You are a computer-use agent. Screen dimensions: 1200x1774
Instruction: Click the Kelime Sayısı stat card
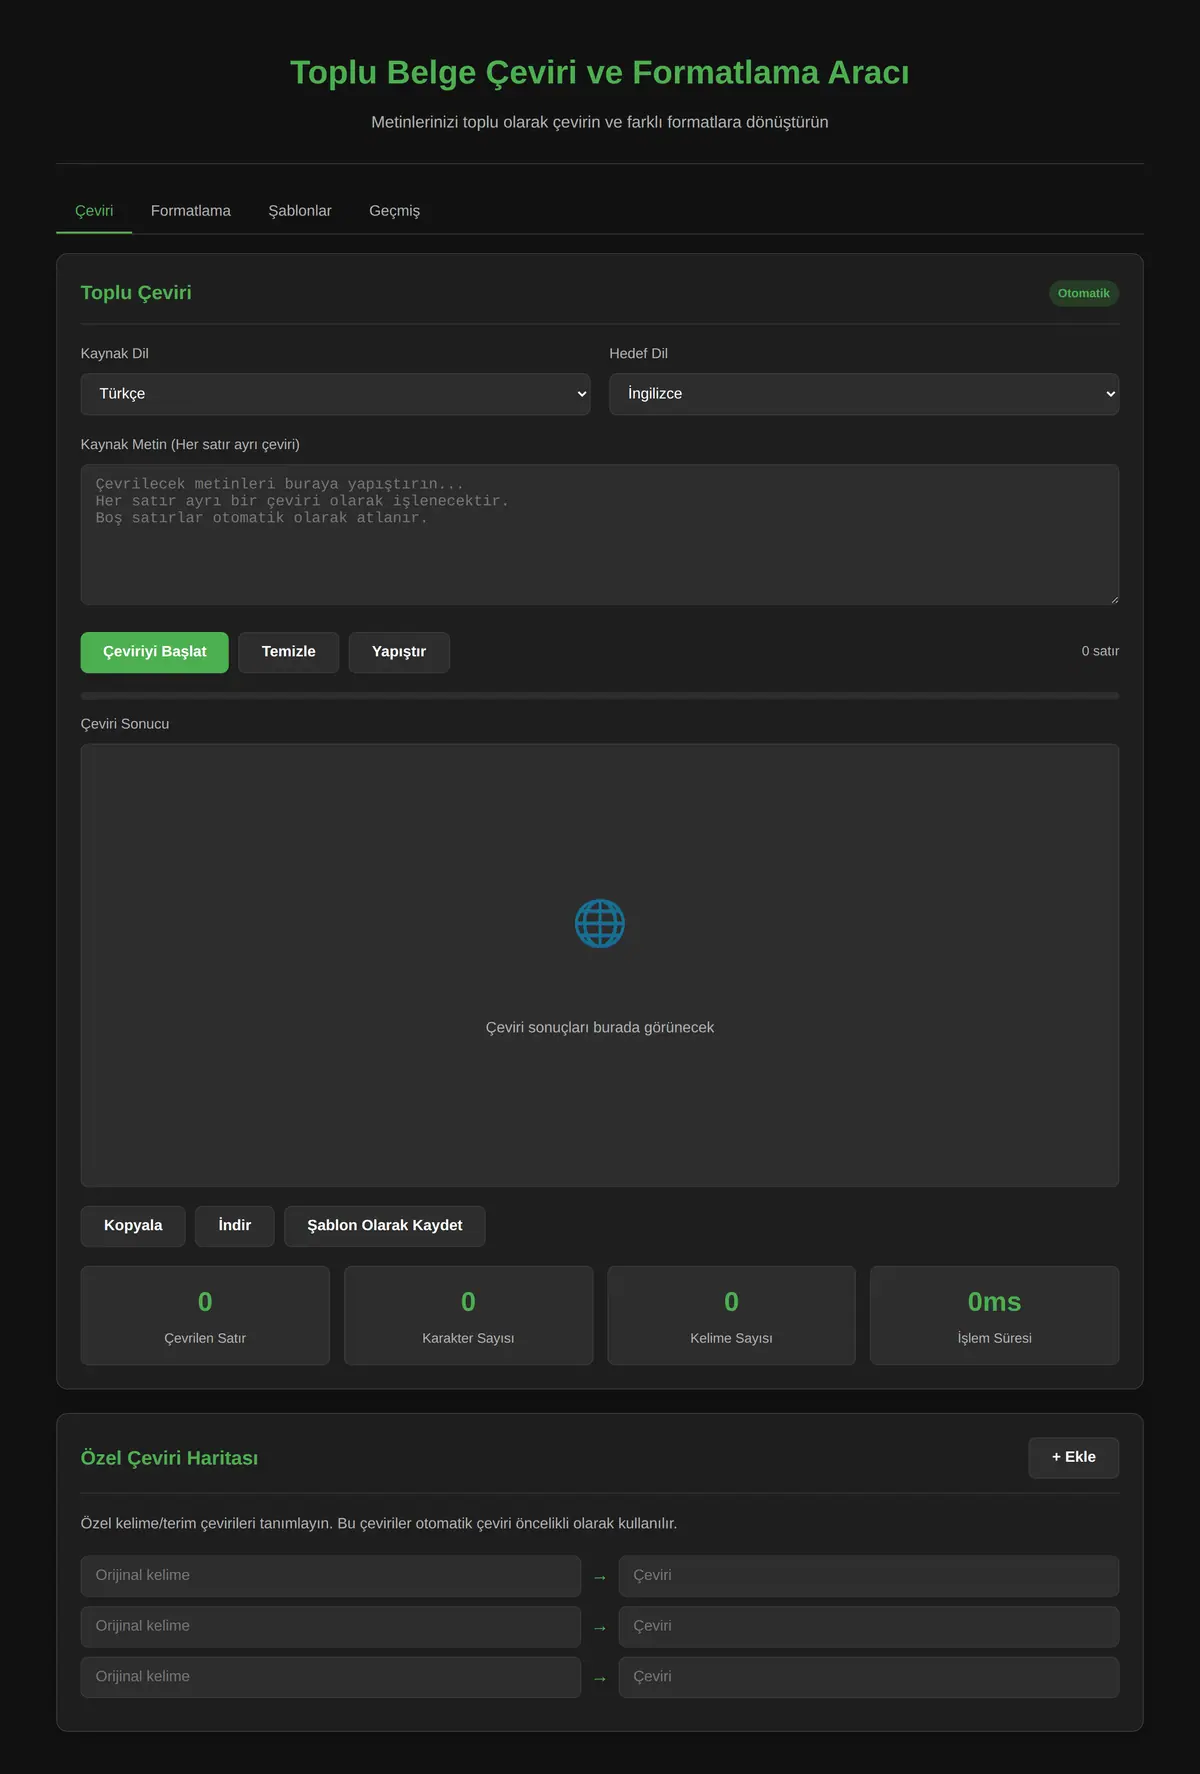pos(732,1316)
